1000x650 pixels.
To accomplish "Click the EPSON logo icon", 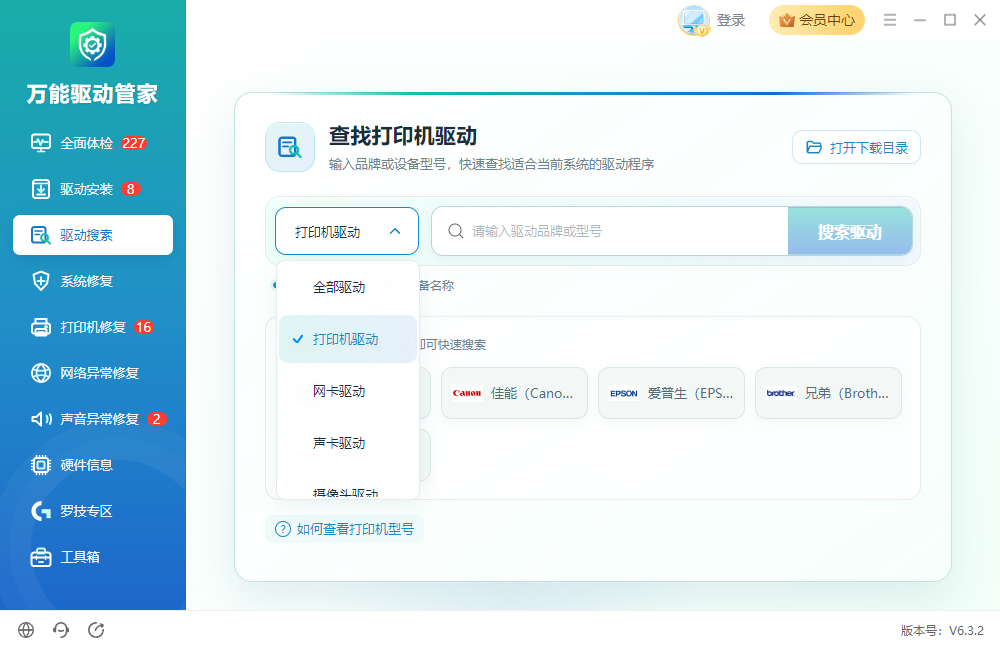I will click(x=623, y=393).
